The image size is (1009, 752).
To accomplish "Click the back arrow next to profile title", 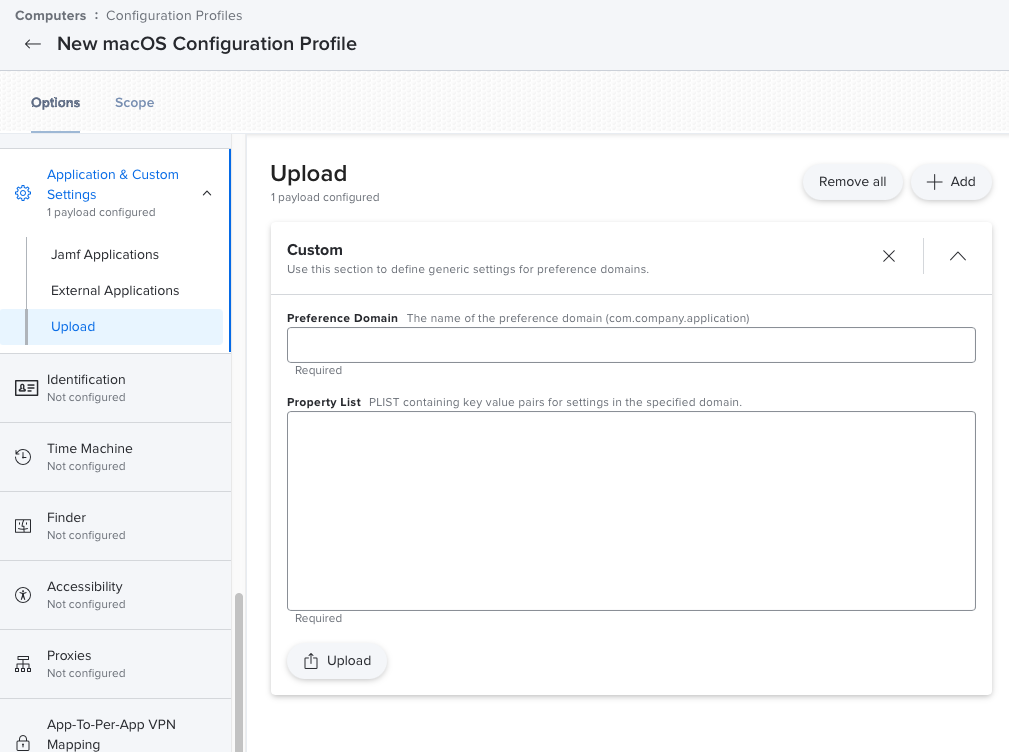I will [30, 44].
